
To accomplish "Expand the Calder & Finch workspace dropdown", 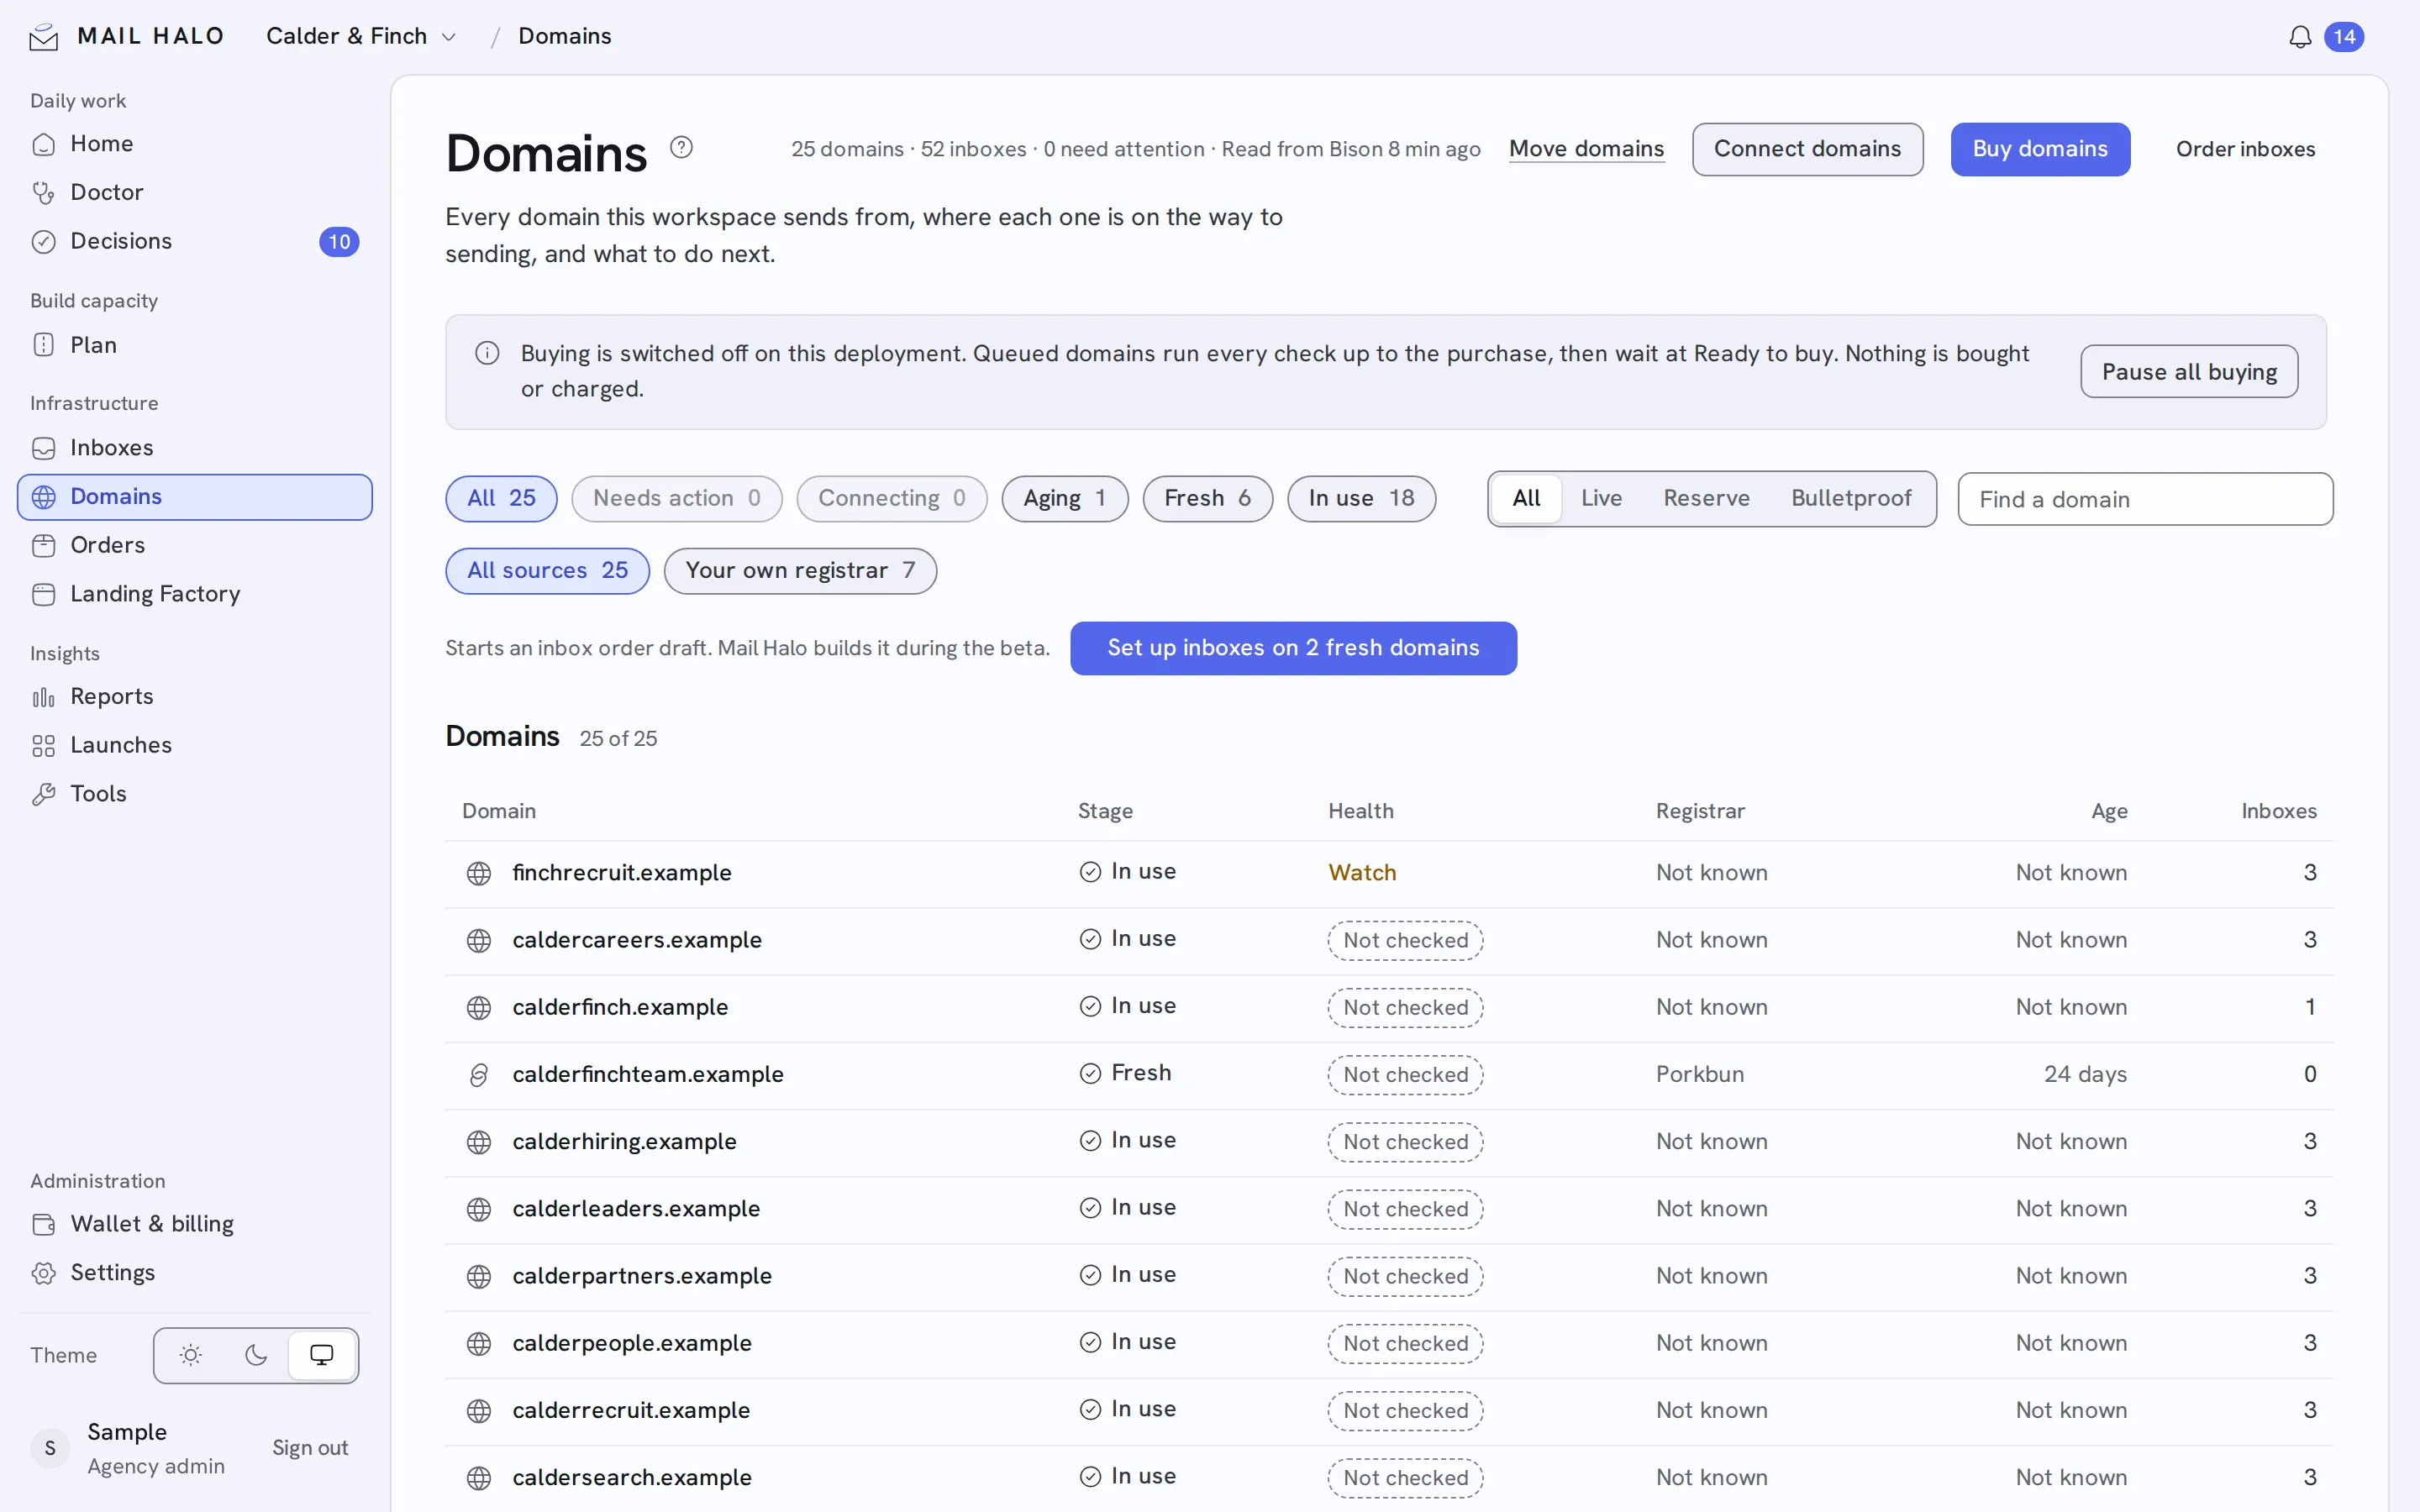I will (x=362, y=37).
